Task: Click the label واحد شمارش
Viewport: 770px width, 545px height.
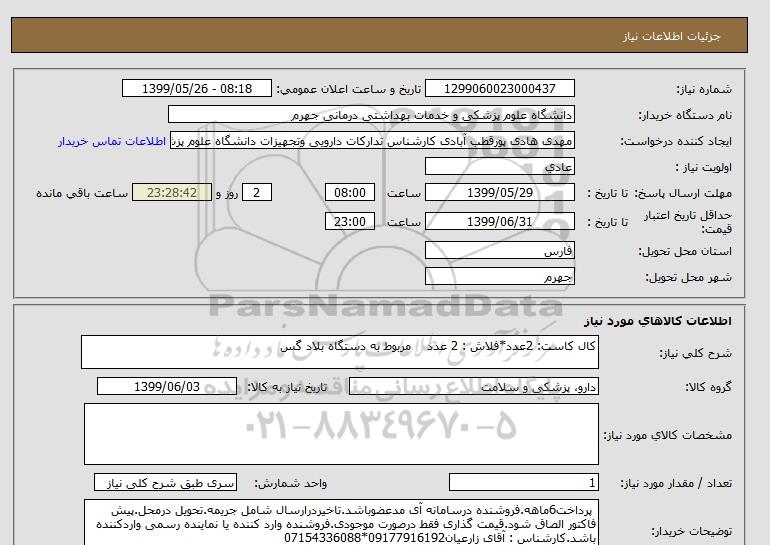Action: point(290,484)
